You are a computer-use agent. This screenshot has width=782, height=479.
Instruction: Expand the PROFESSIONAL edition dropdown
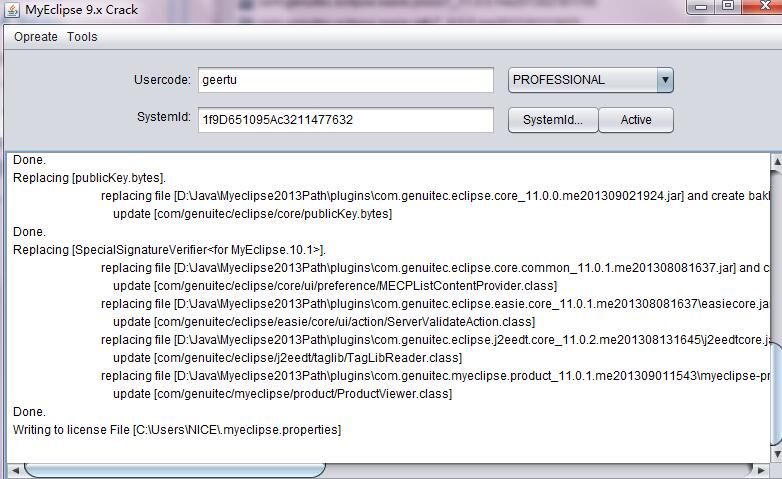pos(664,80)
